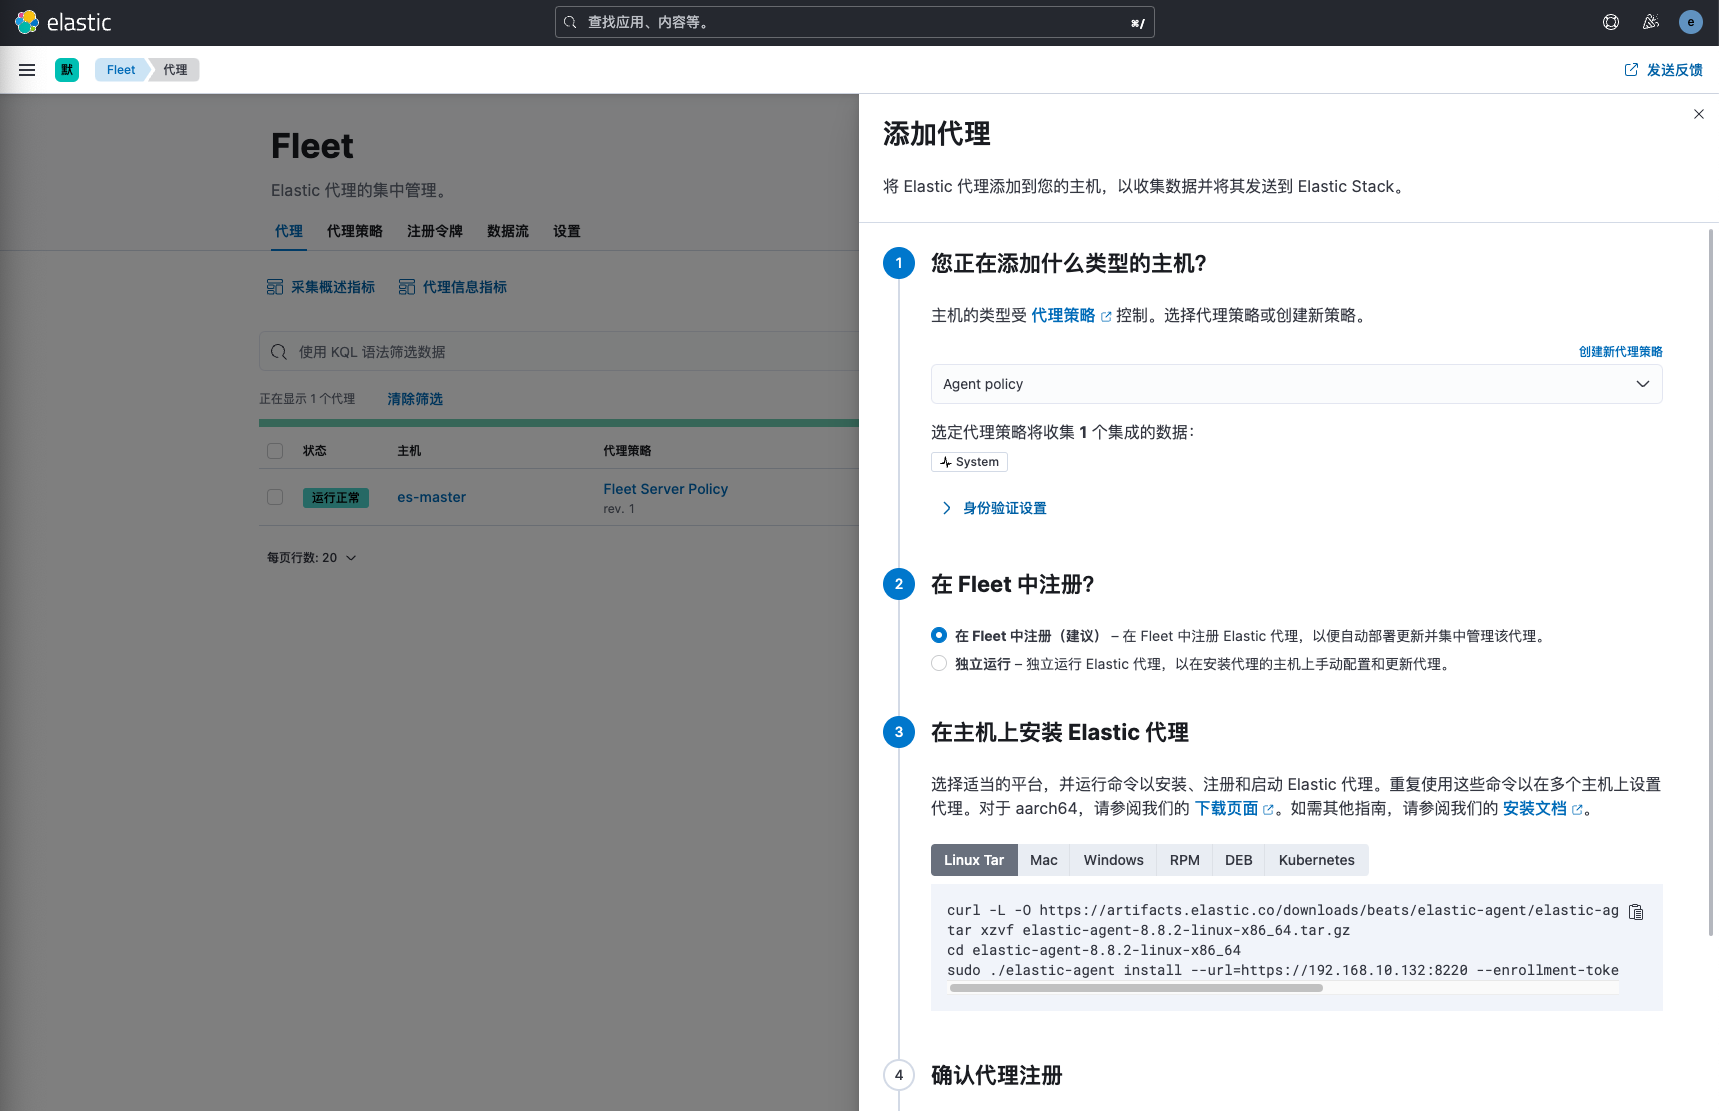Screen dimensions: 1719x1111
Task: Click the Send feedback link
Action: coord(1664,70)
